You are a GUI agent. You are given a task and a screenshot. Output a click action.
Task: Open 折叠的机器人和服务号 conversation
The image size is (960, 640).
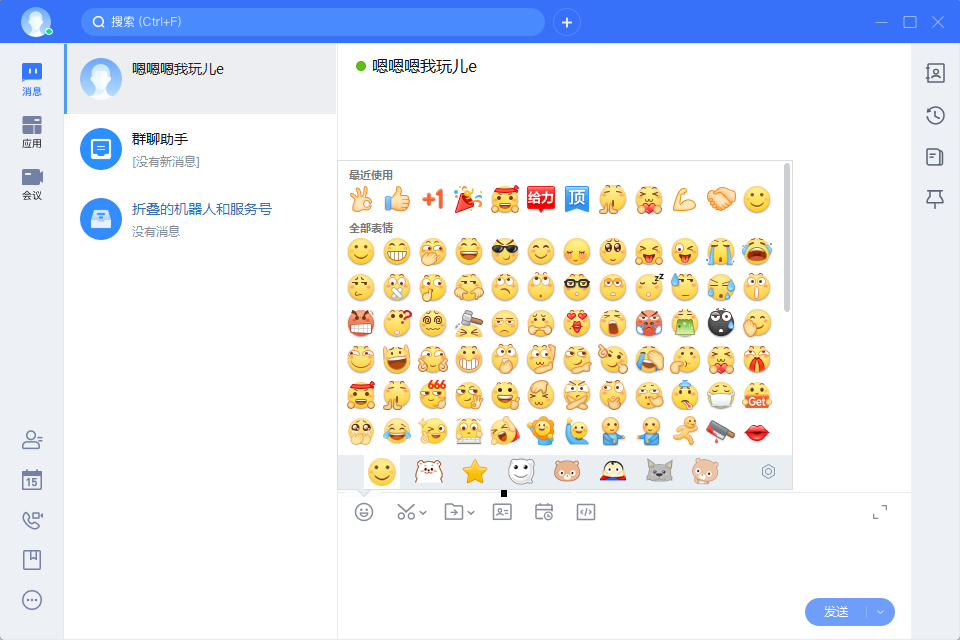click(201, 219)
